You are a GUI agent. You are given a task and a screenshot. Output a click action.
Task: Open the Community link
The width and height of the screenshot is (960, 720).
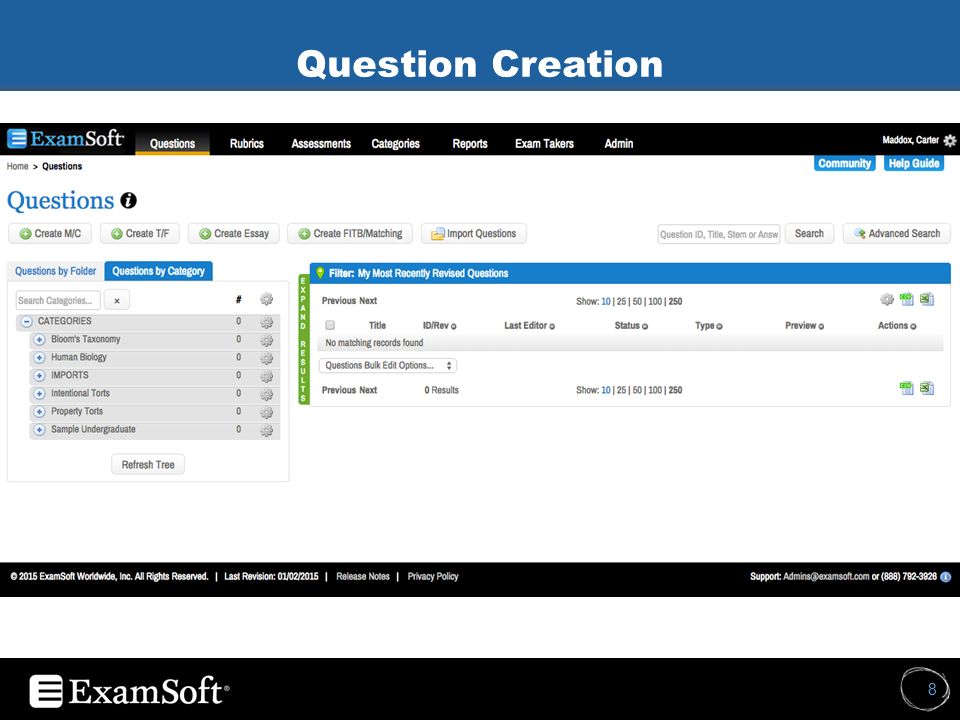[x=845, y=163]
